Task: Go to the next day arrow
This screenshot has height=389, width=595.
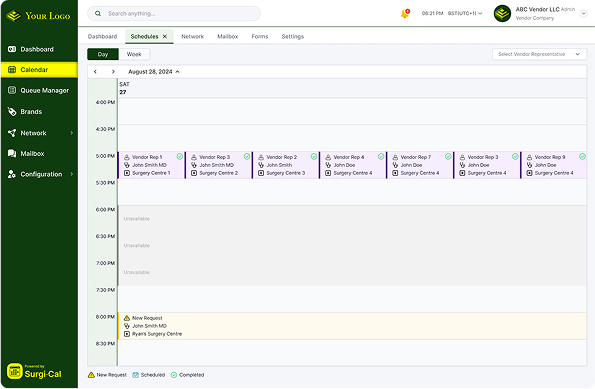Action: (113, 72)
